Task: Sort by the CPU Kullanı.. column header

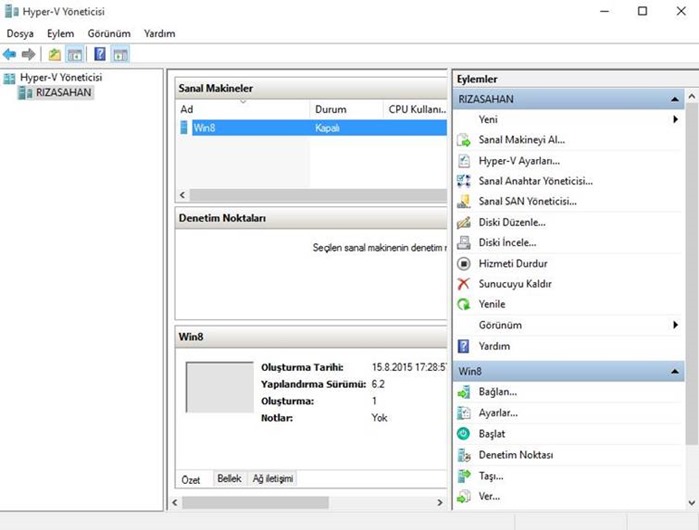Action: pyautogui.click(x=415, y=109)
